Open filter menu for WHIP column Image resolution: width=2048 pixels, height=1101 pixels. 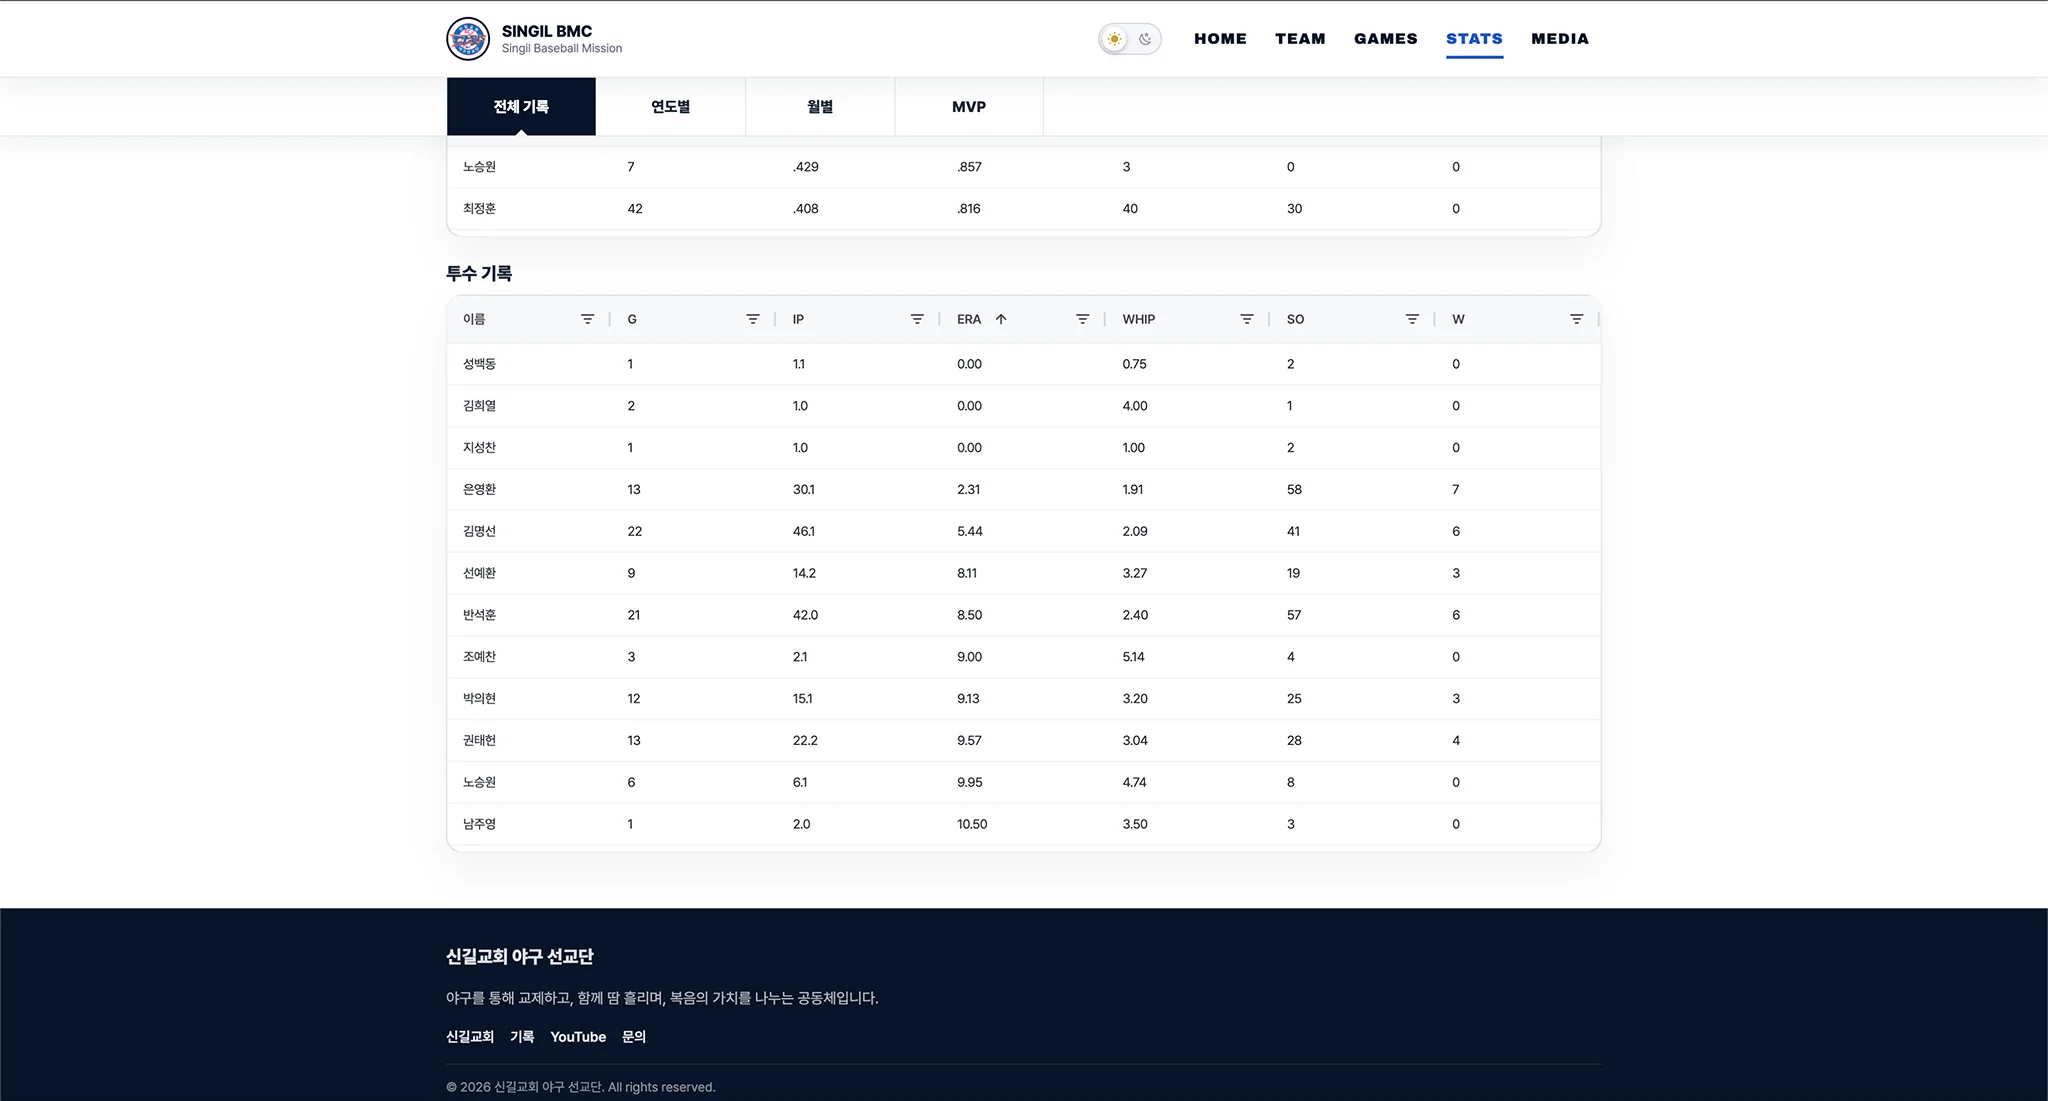click(1247, 319)
